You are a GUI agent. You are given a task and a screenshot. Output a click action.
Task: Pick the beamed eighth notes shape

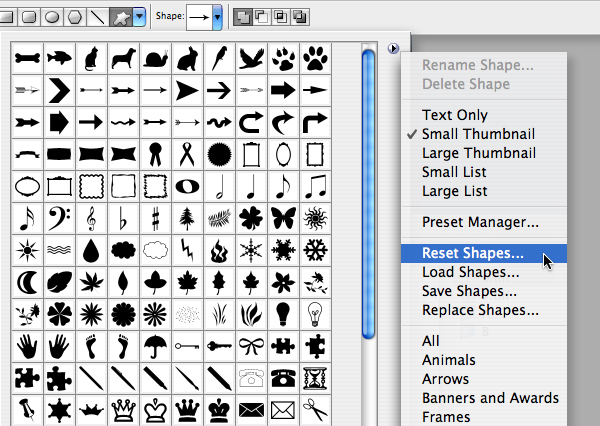pyautogui.click(x=315, y=186)
